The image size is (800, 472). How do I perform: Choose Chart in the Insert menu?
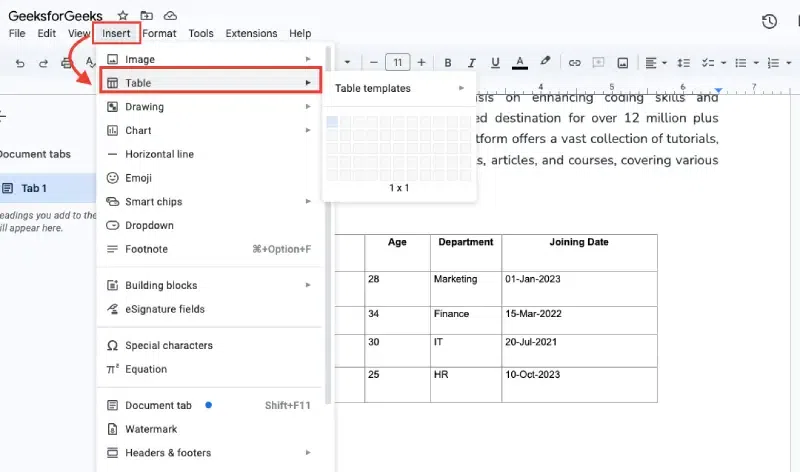[209, 130]
